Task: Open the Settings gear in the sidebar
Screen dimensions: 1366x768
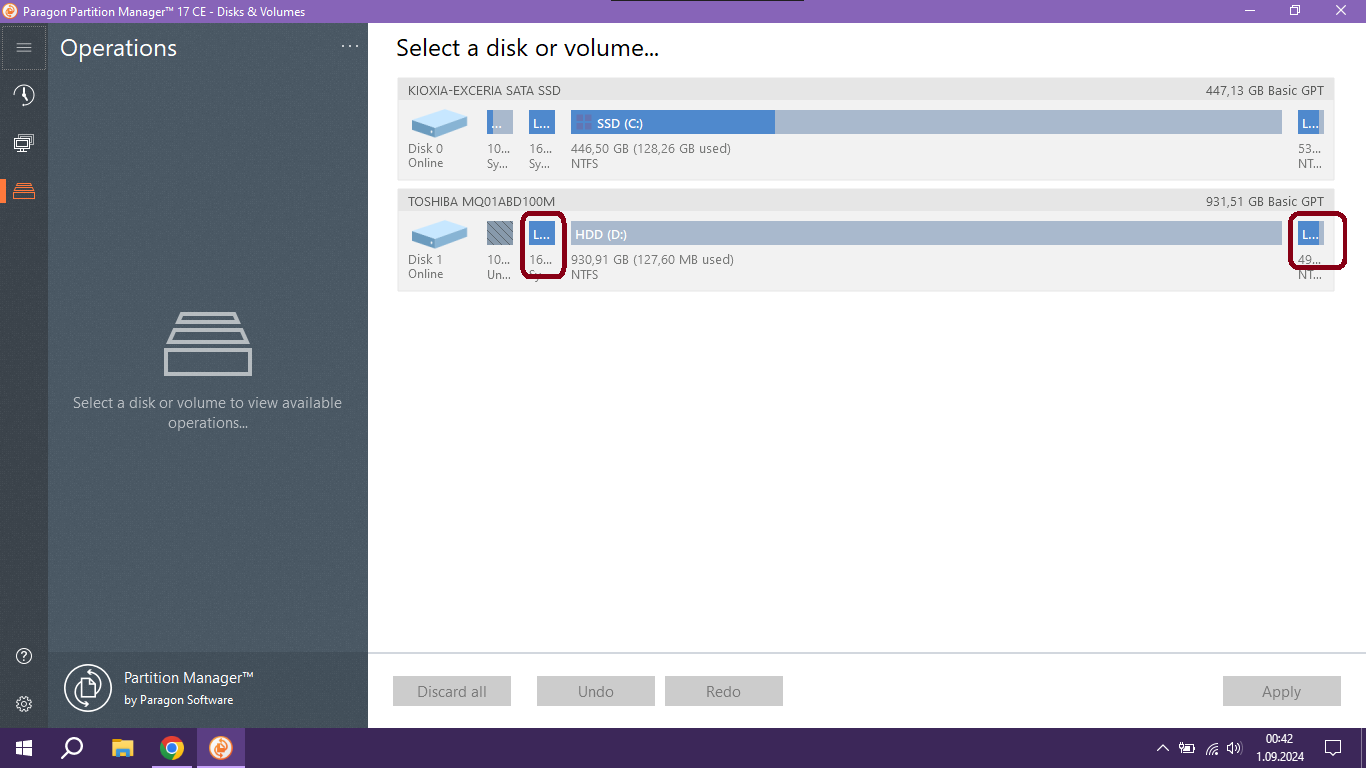Action: click(x=24, y=704)
